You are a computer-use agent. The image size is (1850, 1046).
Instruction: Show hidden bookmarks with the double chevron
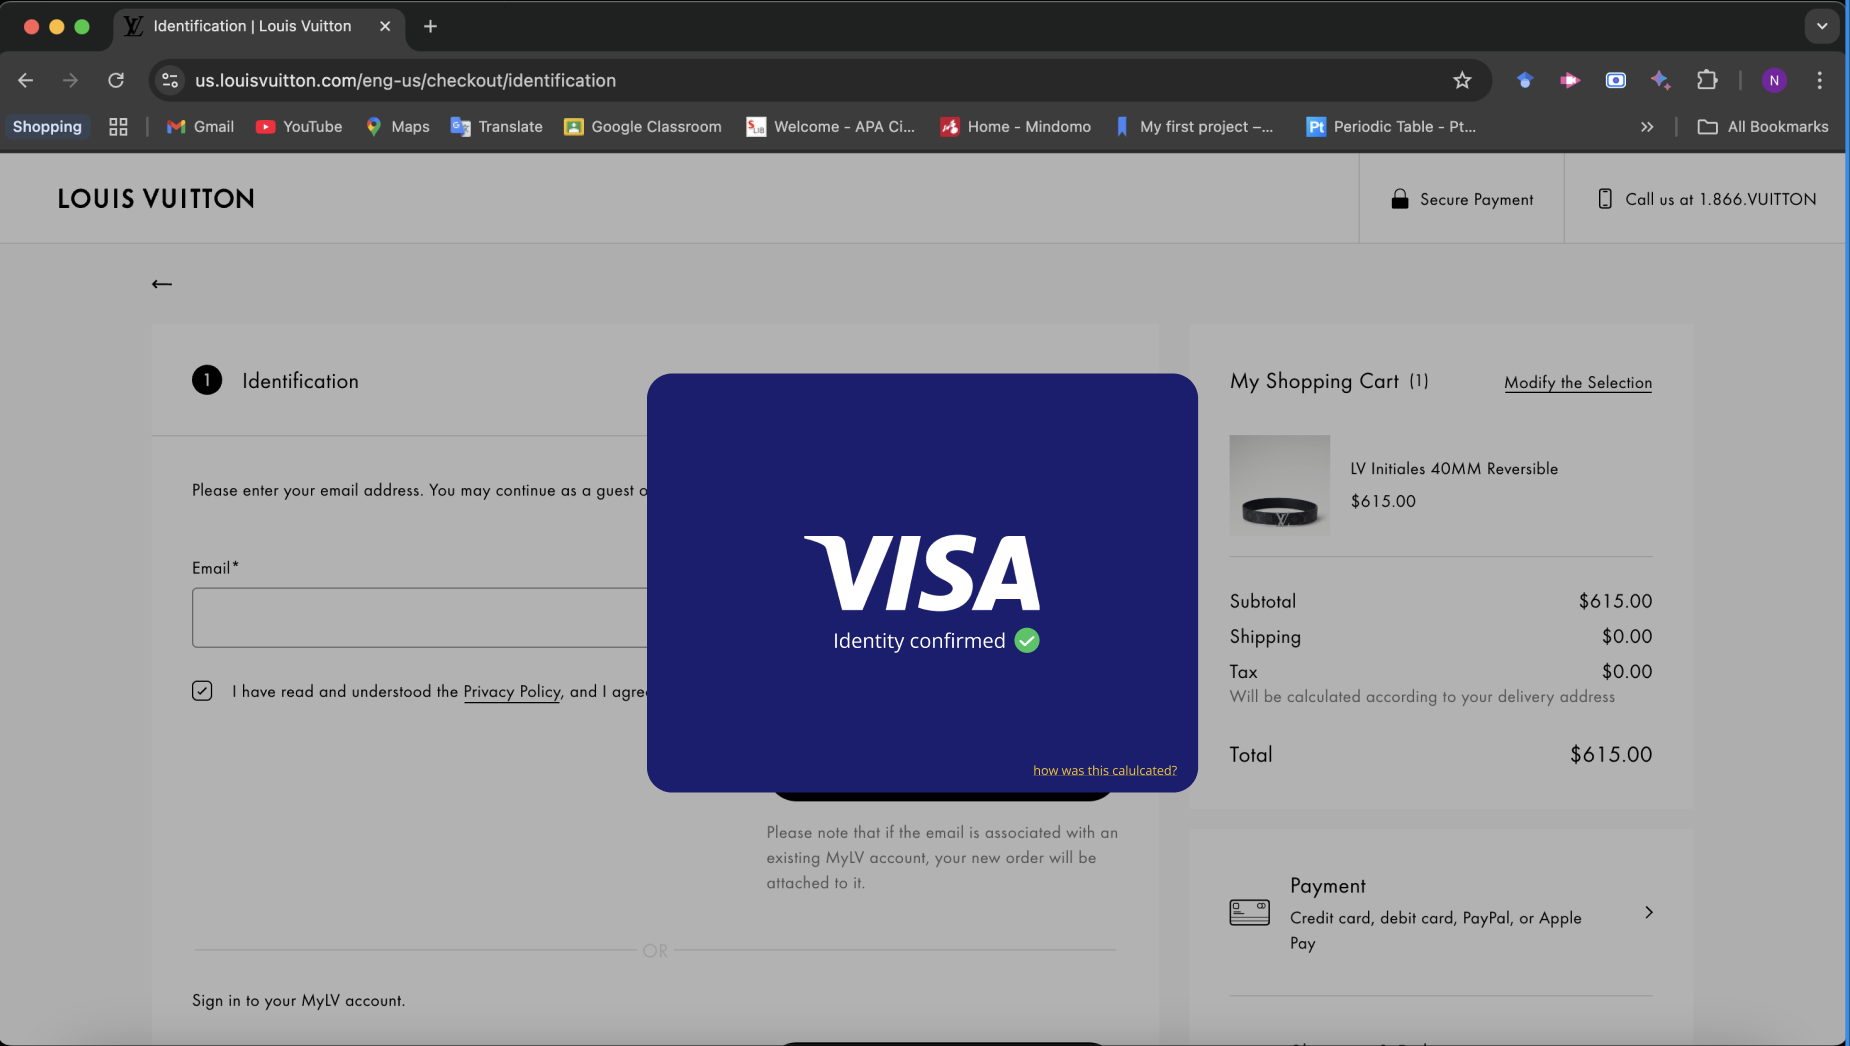(x=1647, y=127)
